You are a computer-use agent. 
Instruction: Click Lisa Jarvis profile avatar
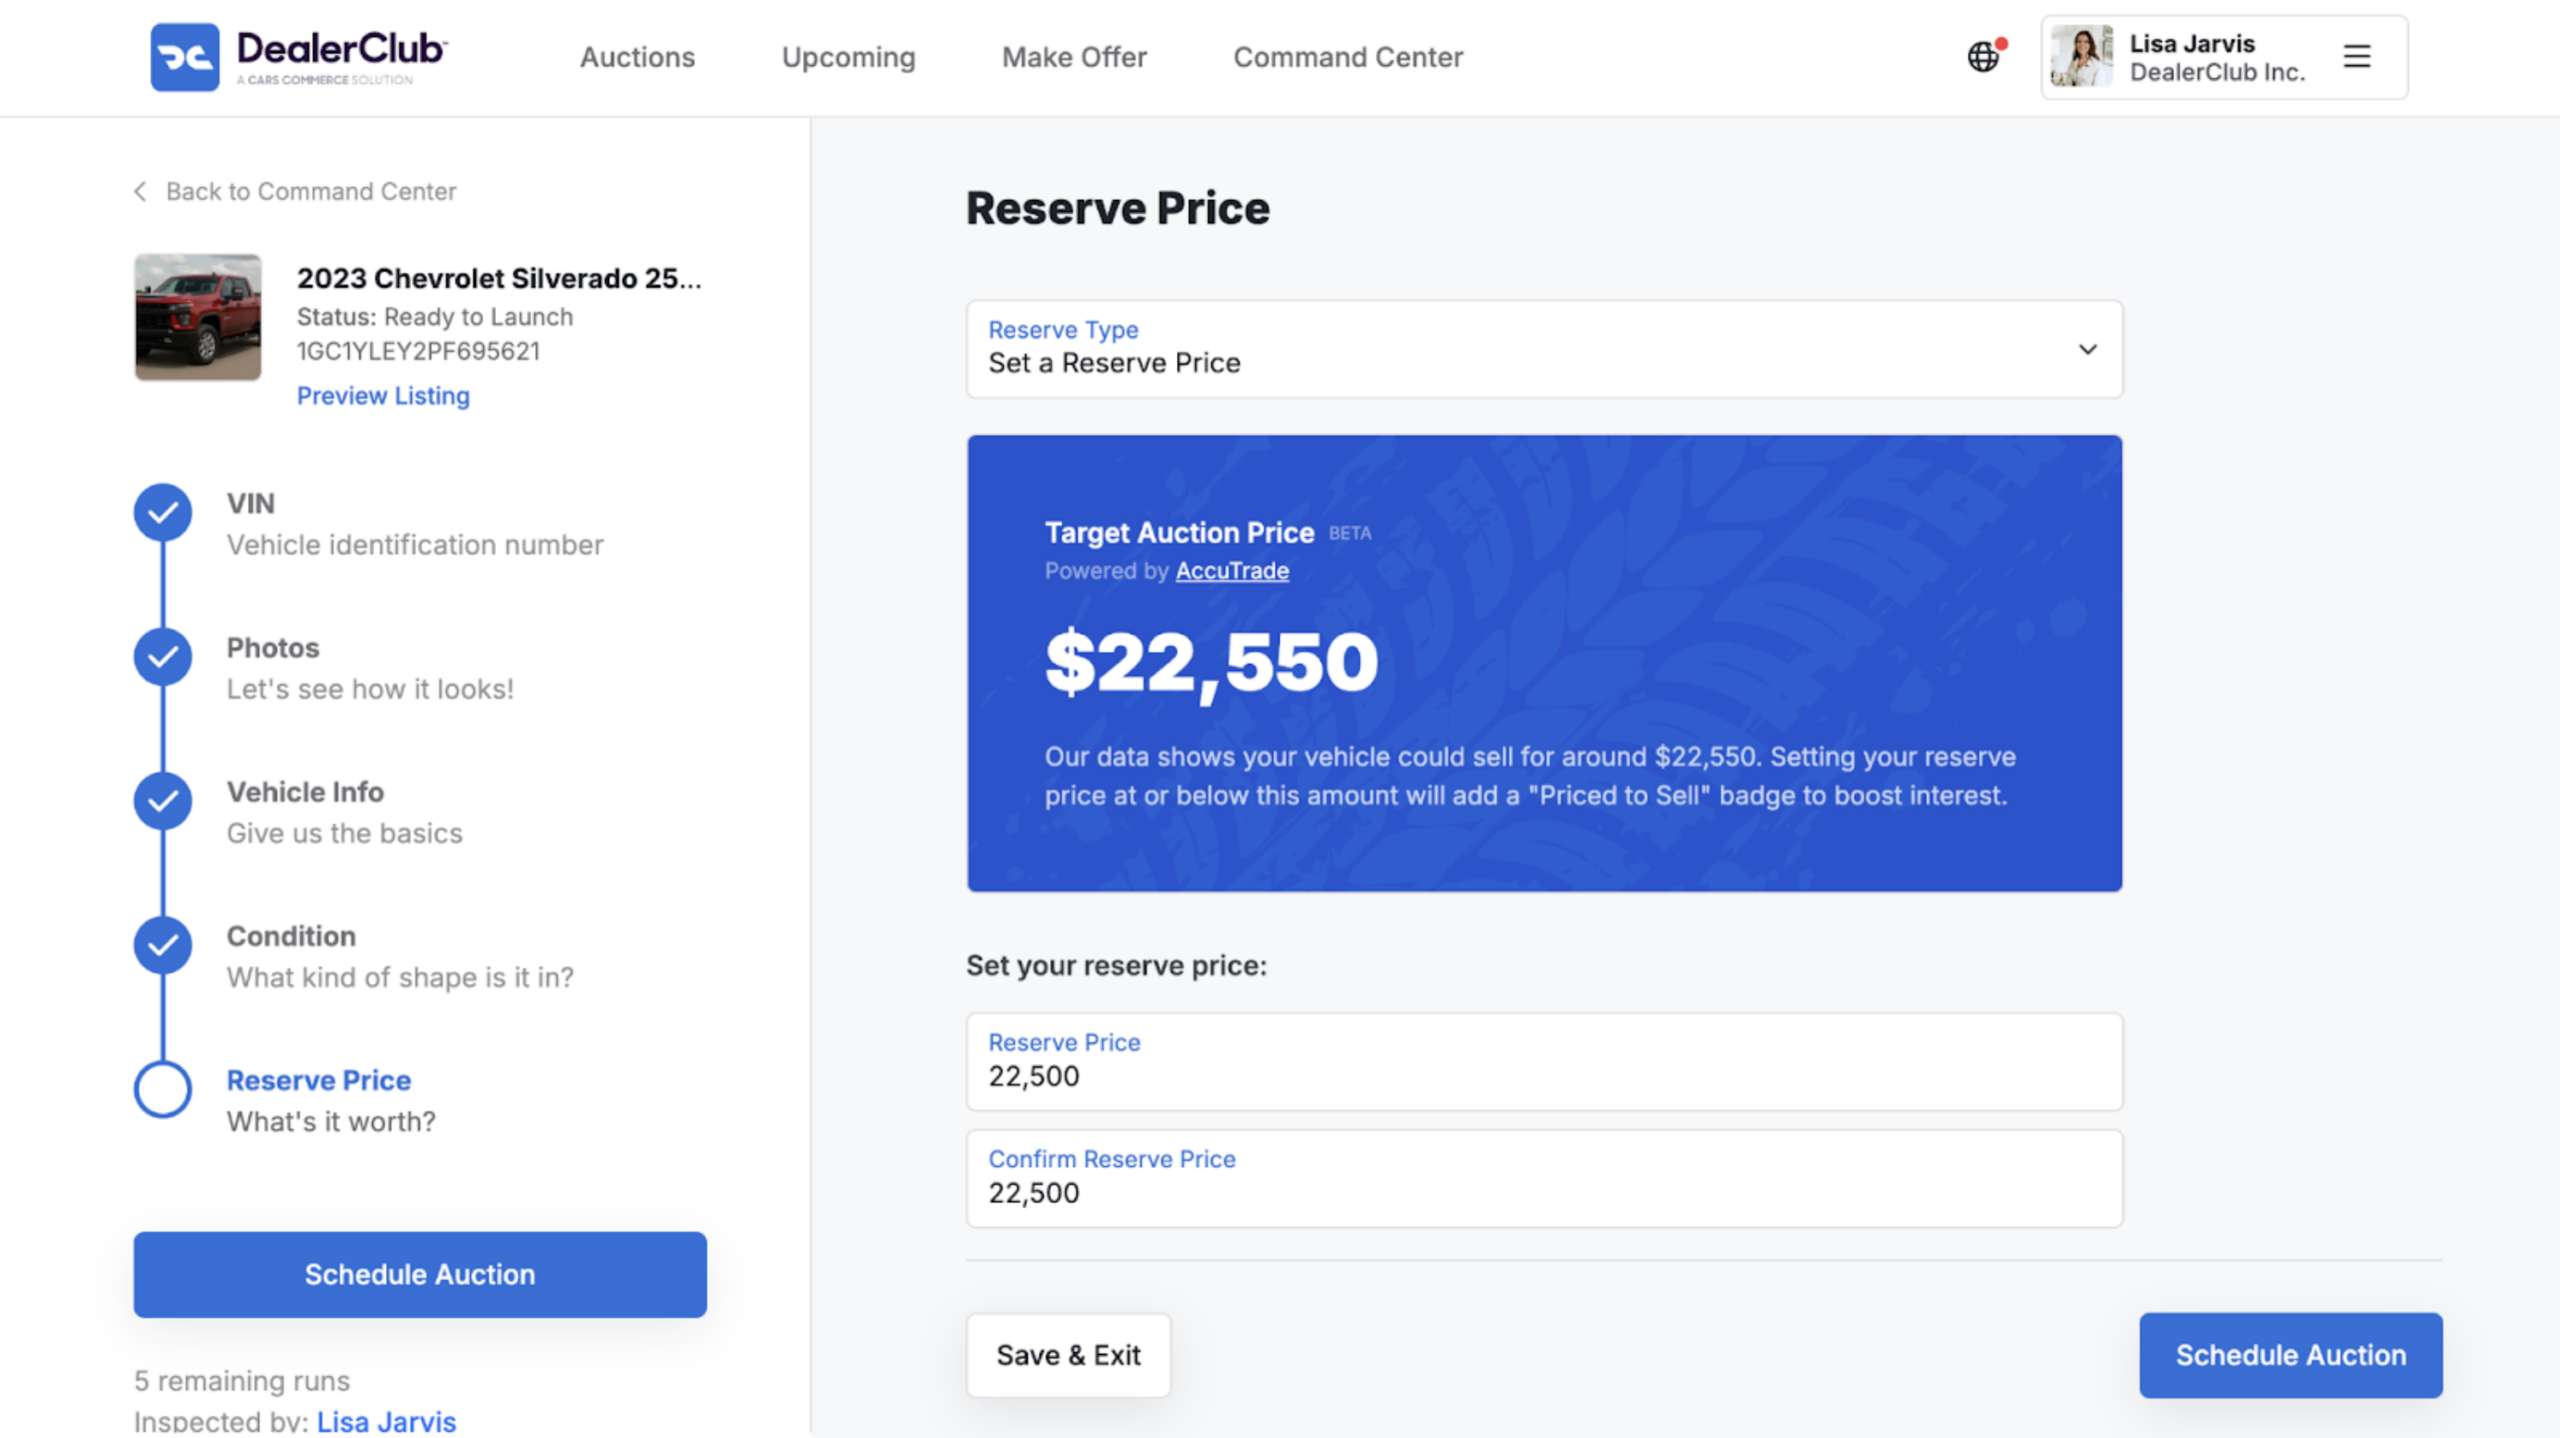(2081, 57)
